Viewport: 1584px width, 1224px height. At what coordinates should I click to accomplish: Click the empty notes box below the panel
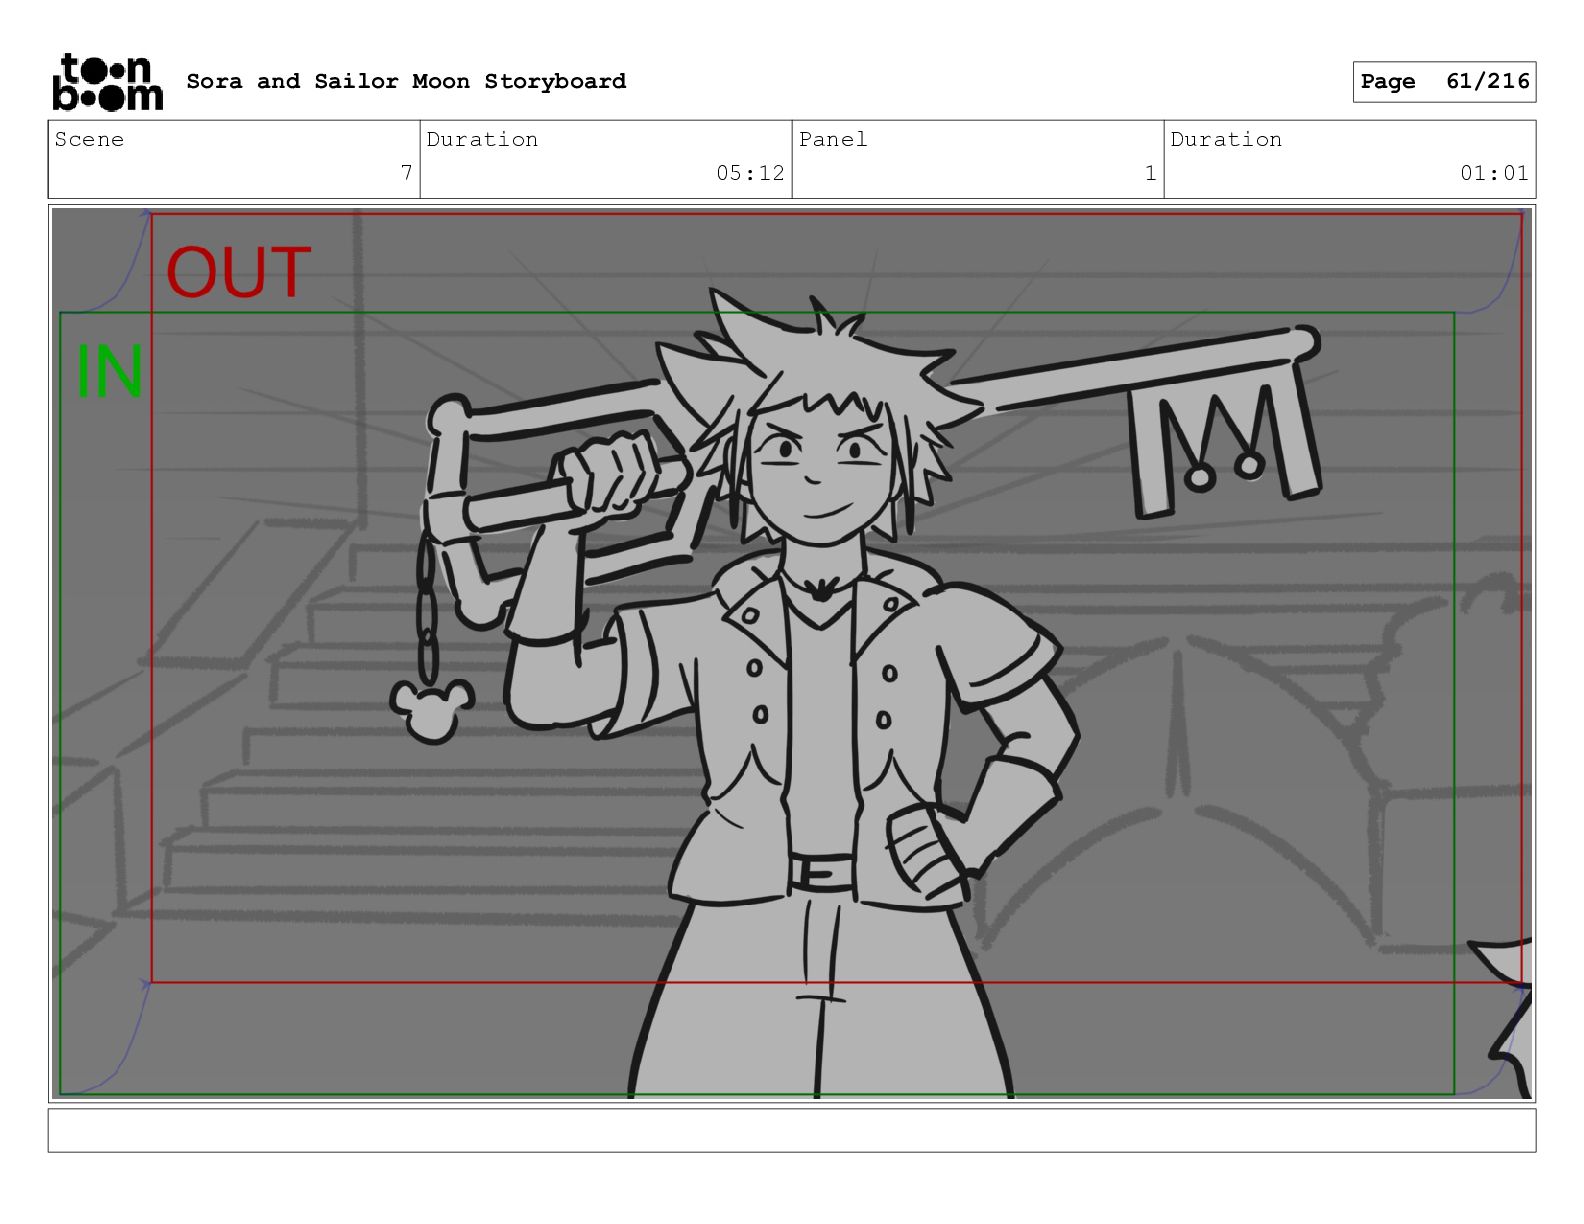pyautogui.click(x=792, y=1130)
